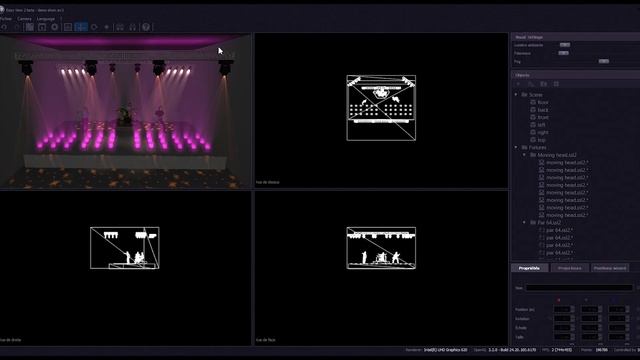Click the icon beside the top item
Image resolution: width=640 pixels, height=360 pixels.
coord(533,140)
